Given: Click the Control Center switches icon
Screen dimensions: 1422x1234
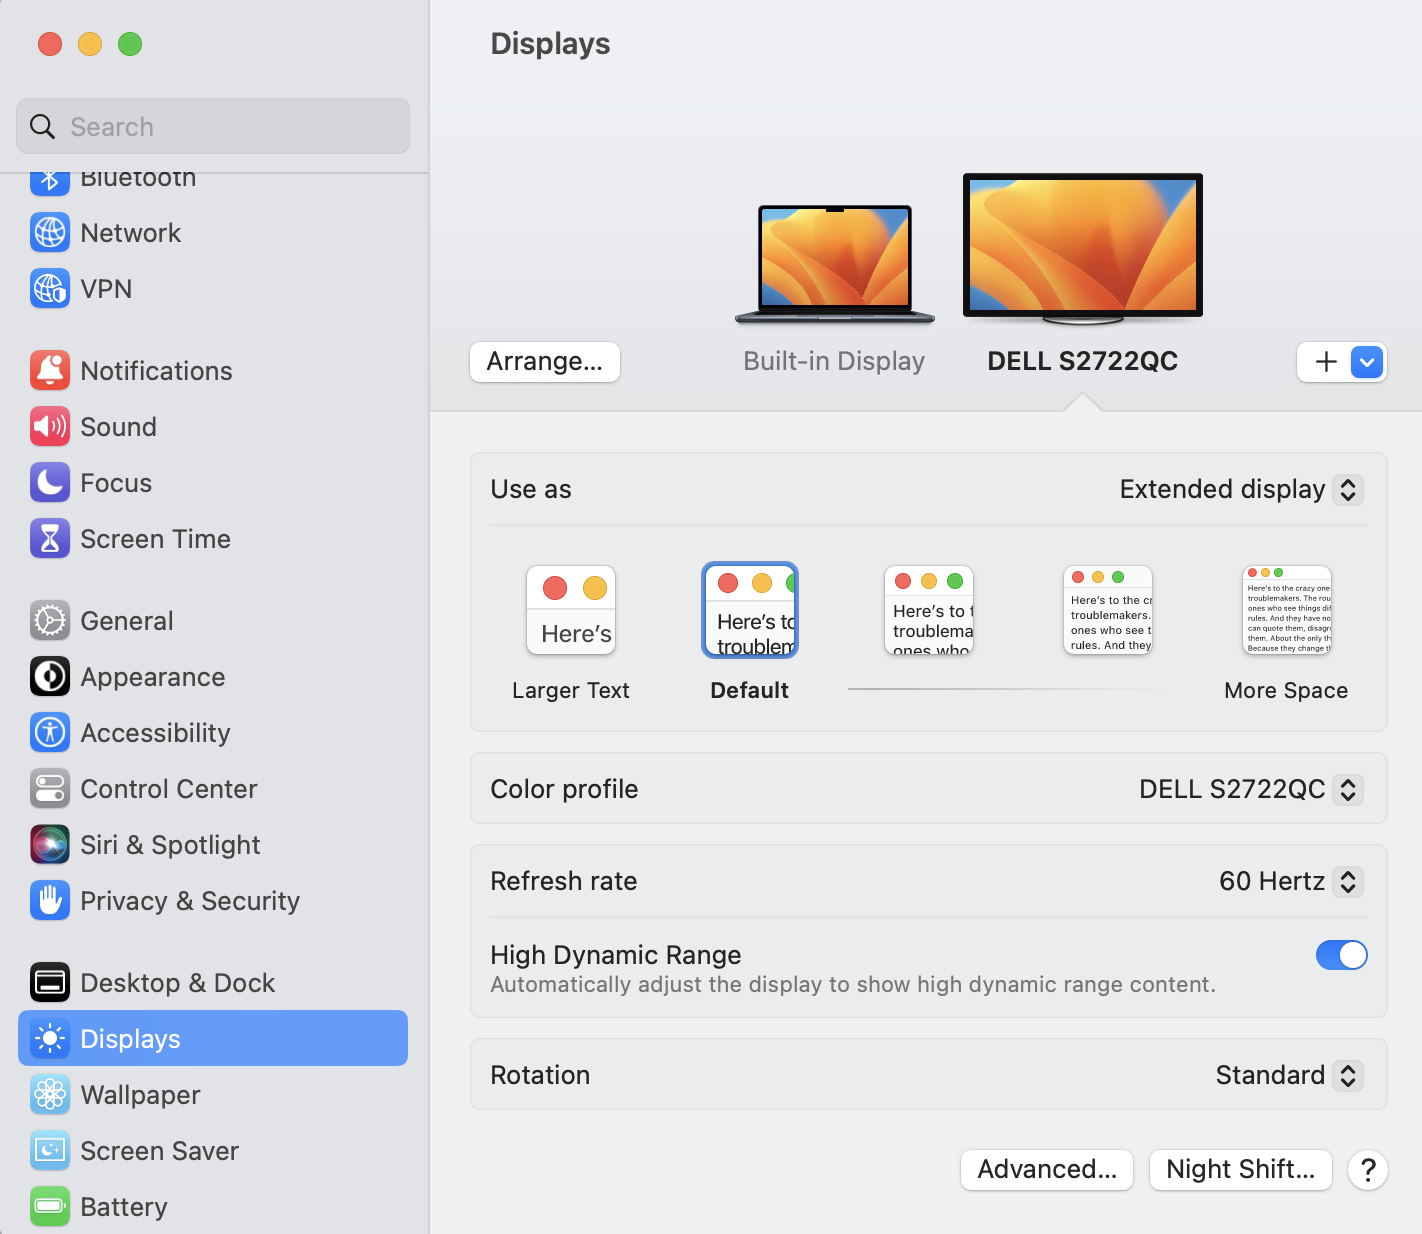Looking at the screenshot, I should coord(50,788).
